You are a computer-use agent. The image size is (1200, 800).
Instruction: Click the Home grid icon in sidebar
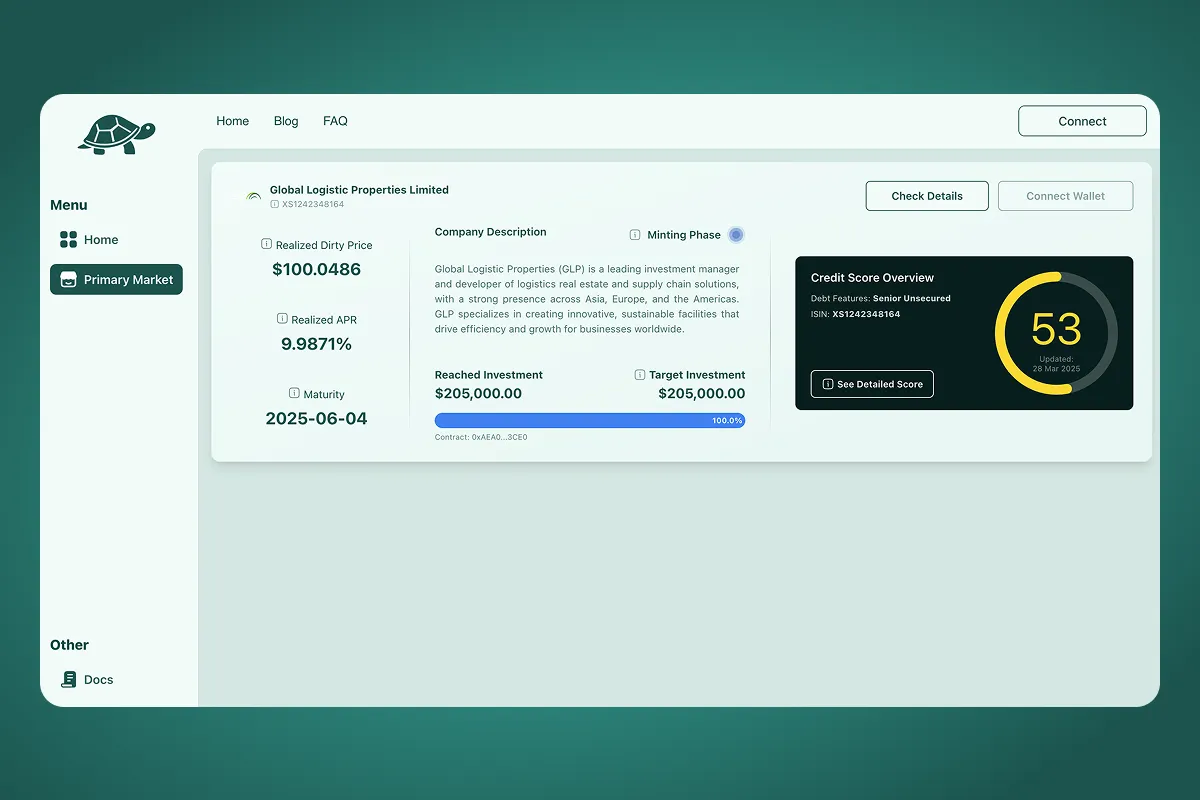68,240
